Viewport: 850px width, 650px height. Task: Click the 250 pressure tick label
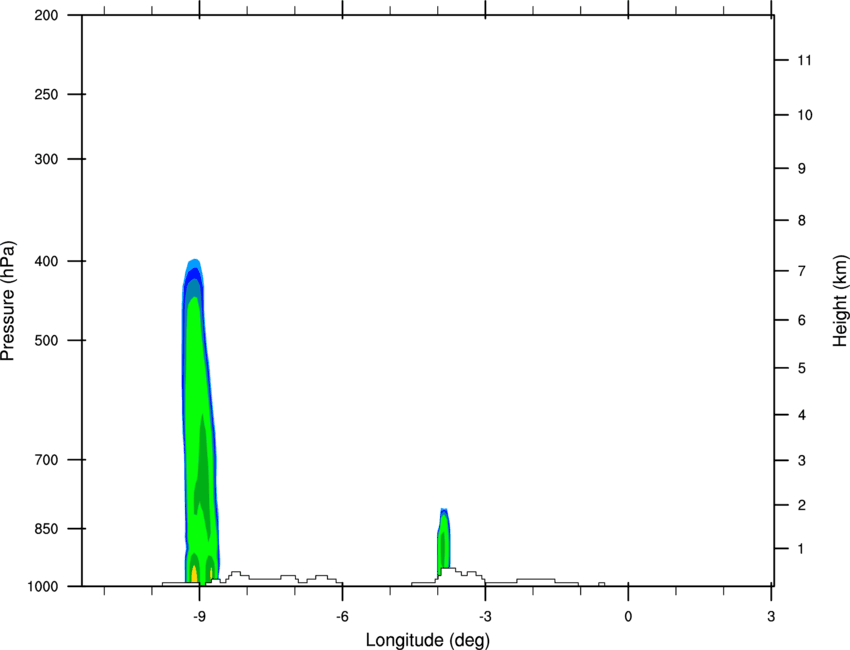[x=46, y=94]
